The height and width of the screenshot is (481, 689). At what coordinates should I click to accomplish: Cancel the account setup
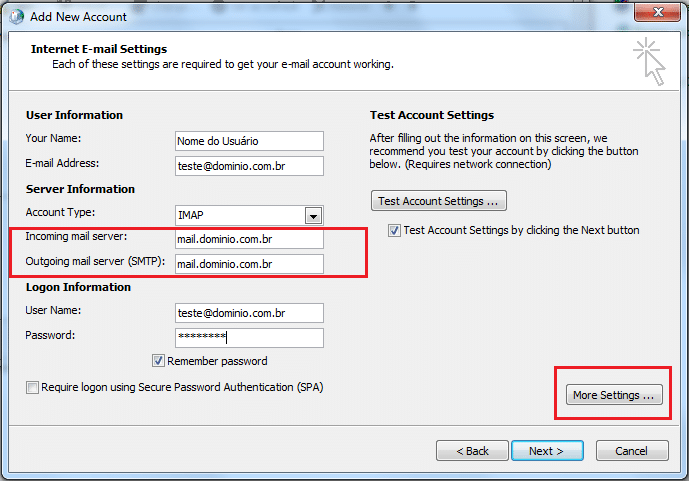(632, 451)
